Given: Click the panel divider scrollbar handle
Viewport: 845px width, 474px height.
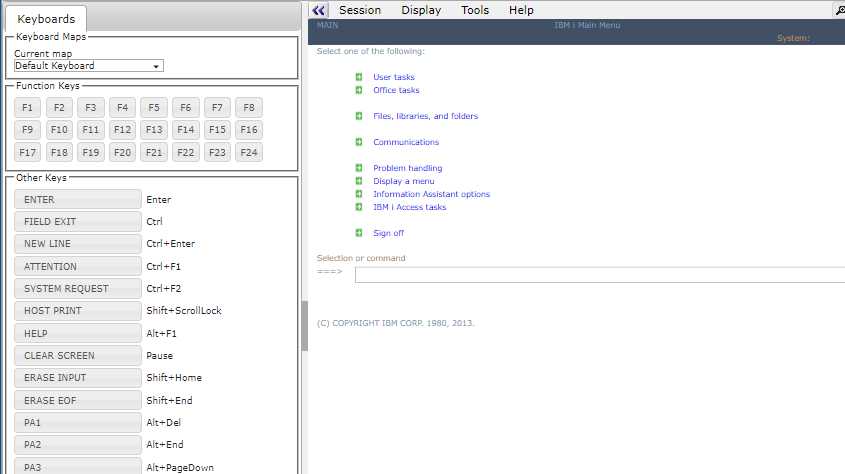Looking at the screenshot, I should pos(304,326).
